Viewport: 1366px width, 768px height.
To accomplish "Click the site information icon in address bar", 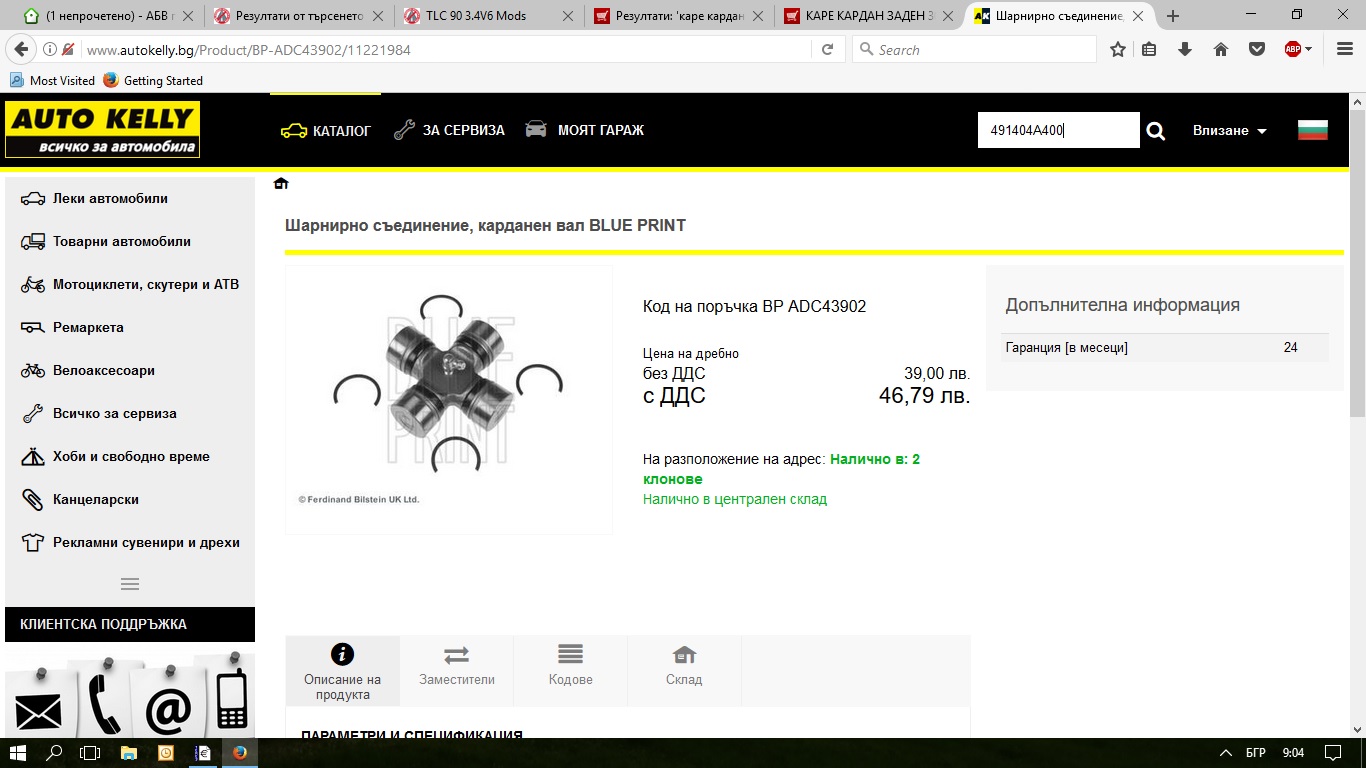I will tap(50, 50).
